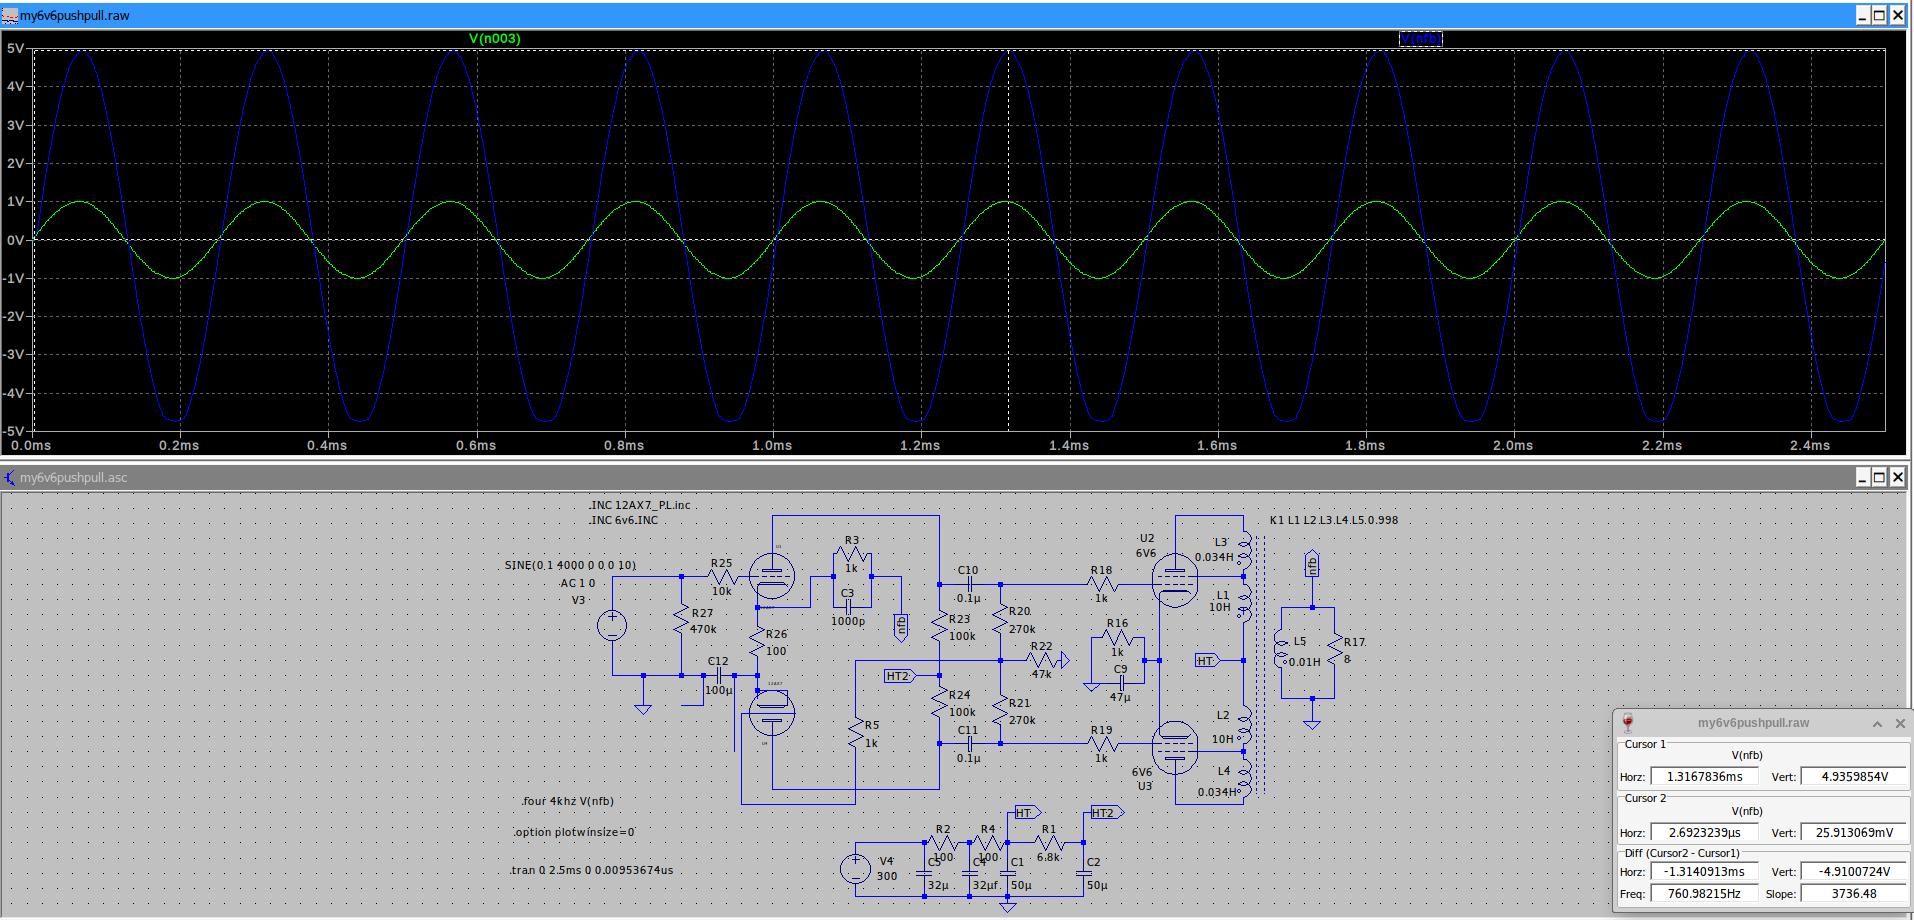This screenshot has height=920, width=1914.
Task: Click the nfb net label next to C3
Action: tap(901, 626)
